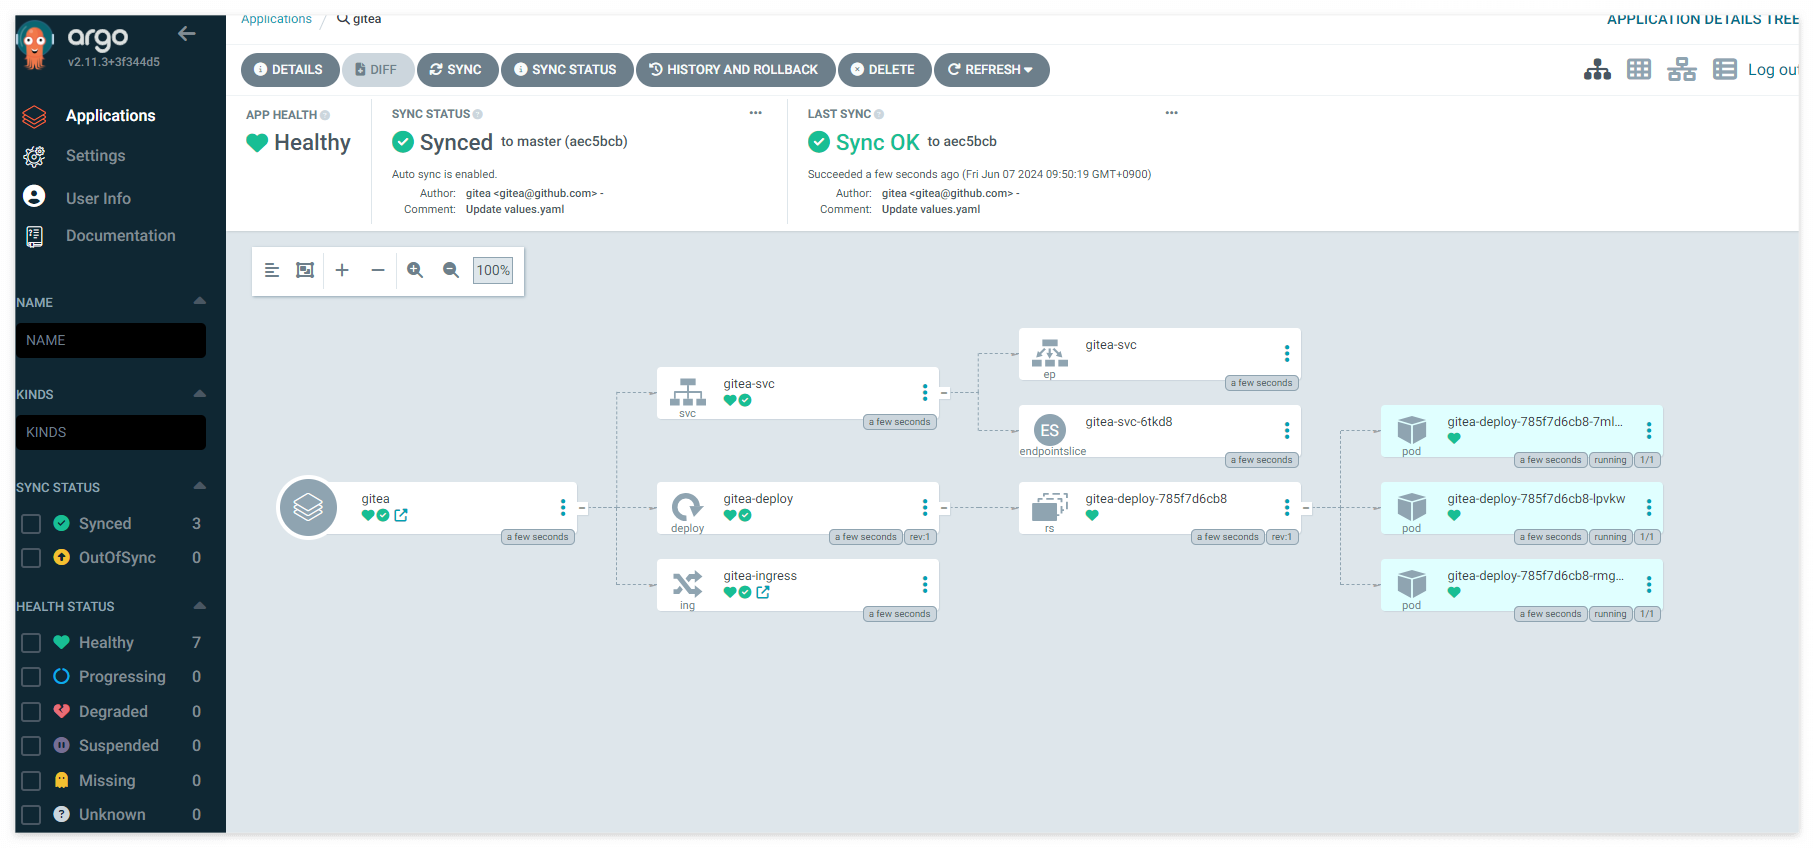Open the pod ending 7ml menu dots
Screen dimensions: 1814x848
(x=1649, y=431)
